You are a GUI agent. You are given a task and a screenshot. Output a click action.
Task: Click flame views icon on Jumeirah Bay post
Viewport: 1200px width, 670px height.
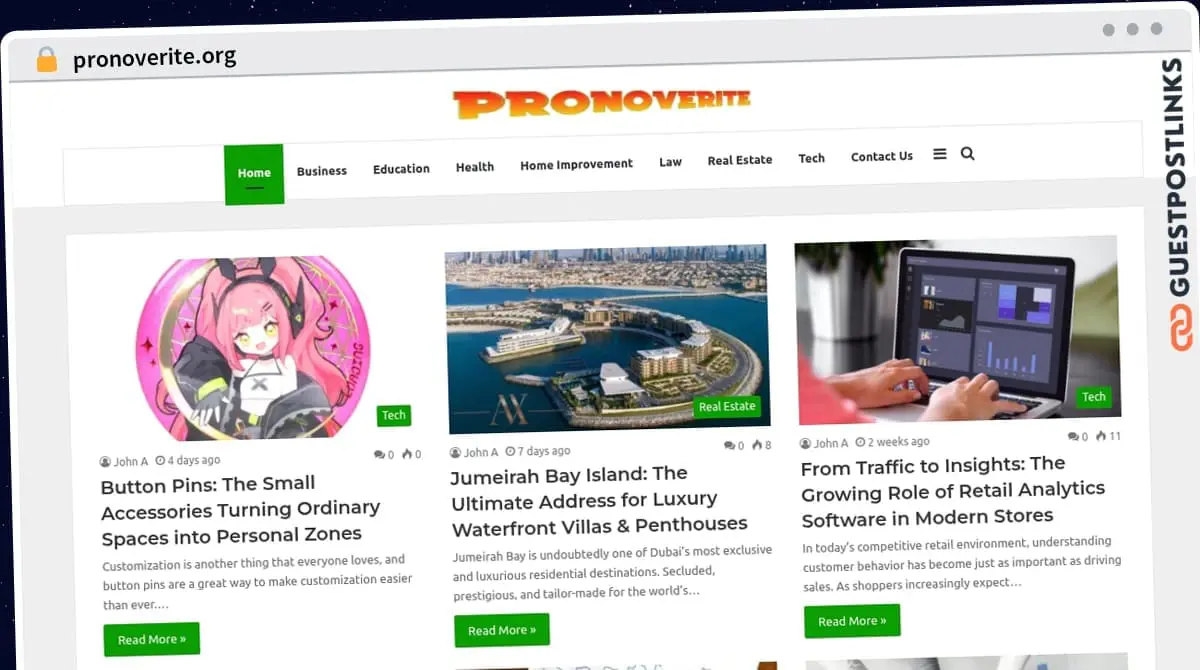pos(757,445)
